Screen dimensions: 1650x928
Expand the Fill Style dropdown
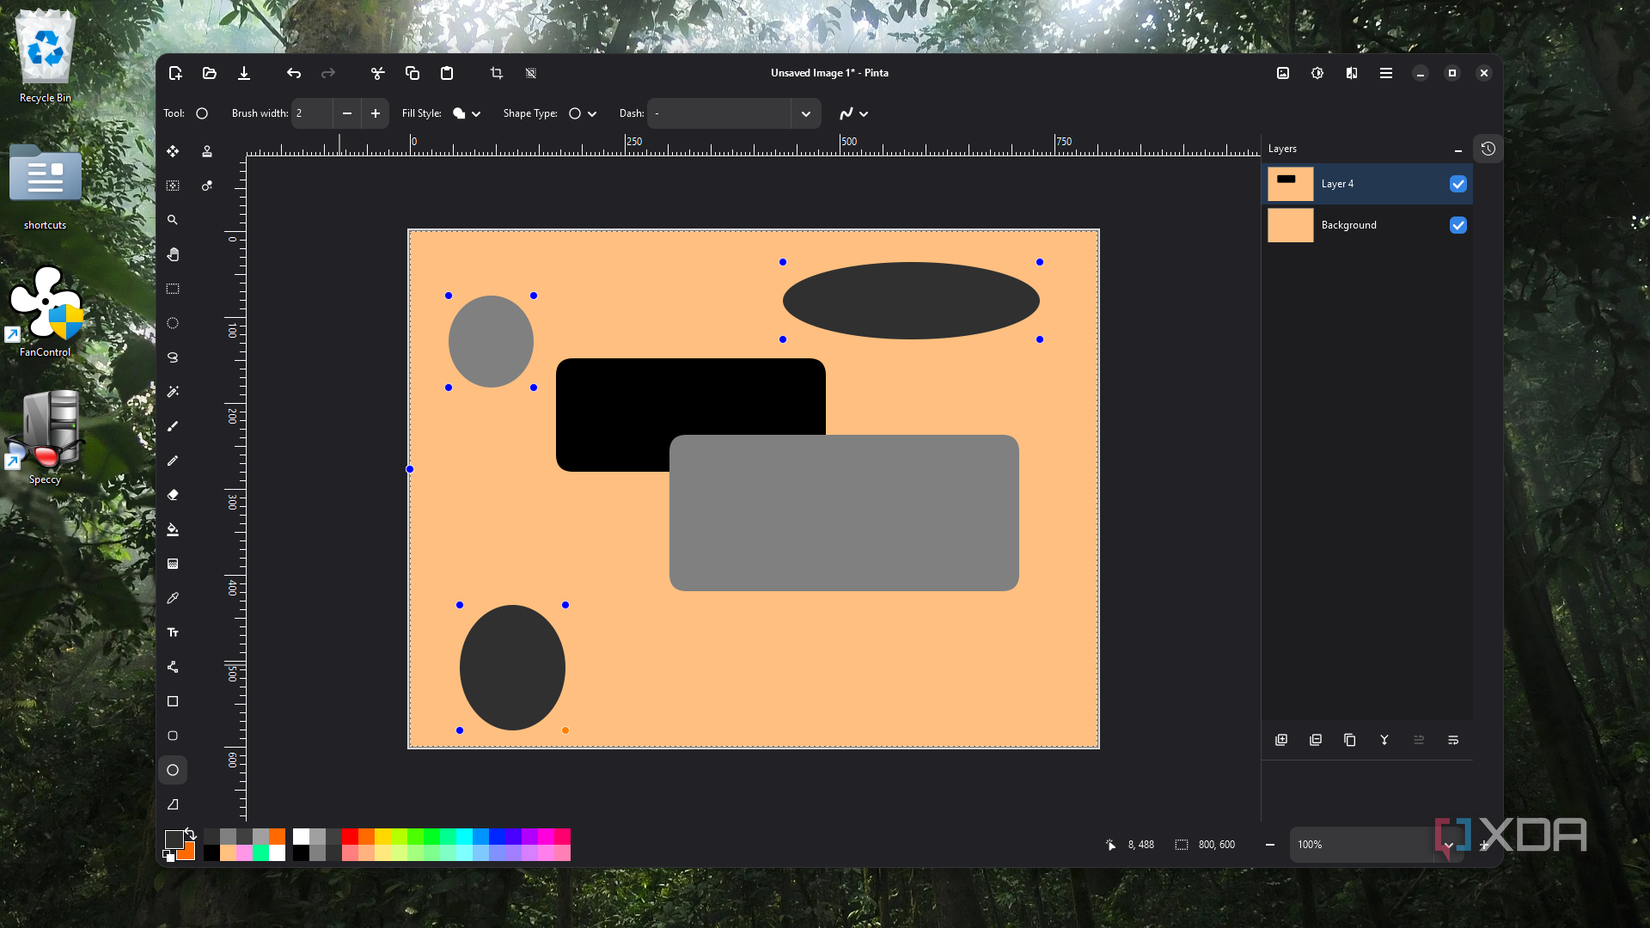[467, 114]
